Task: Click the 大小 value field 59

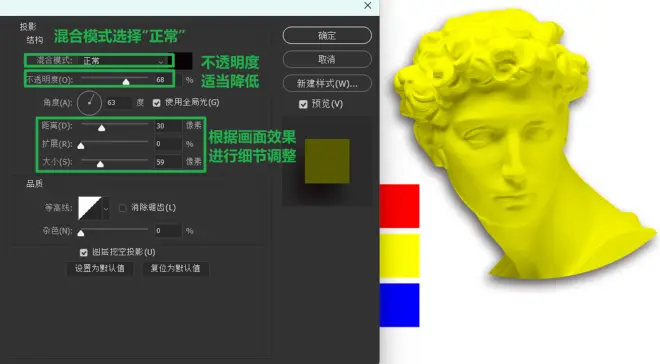Action: tap(168, 162)
